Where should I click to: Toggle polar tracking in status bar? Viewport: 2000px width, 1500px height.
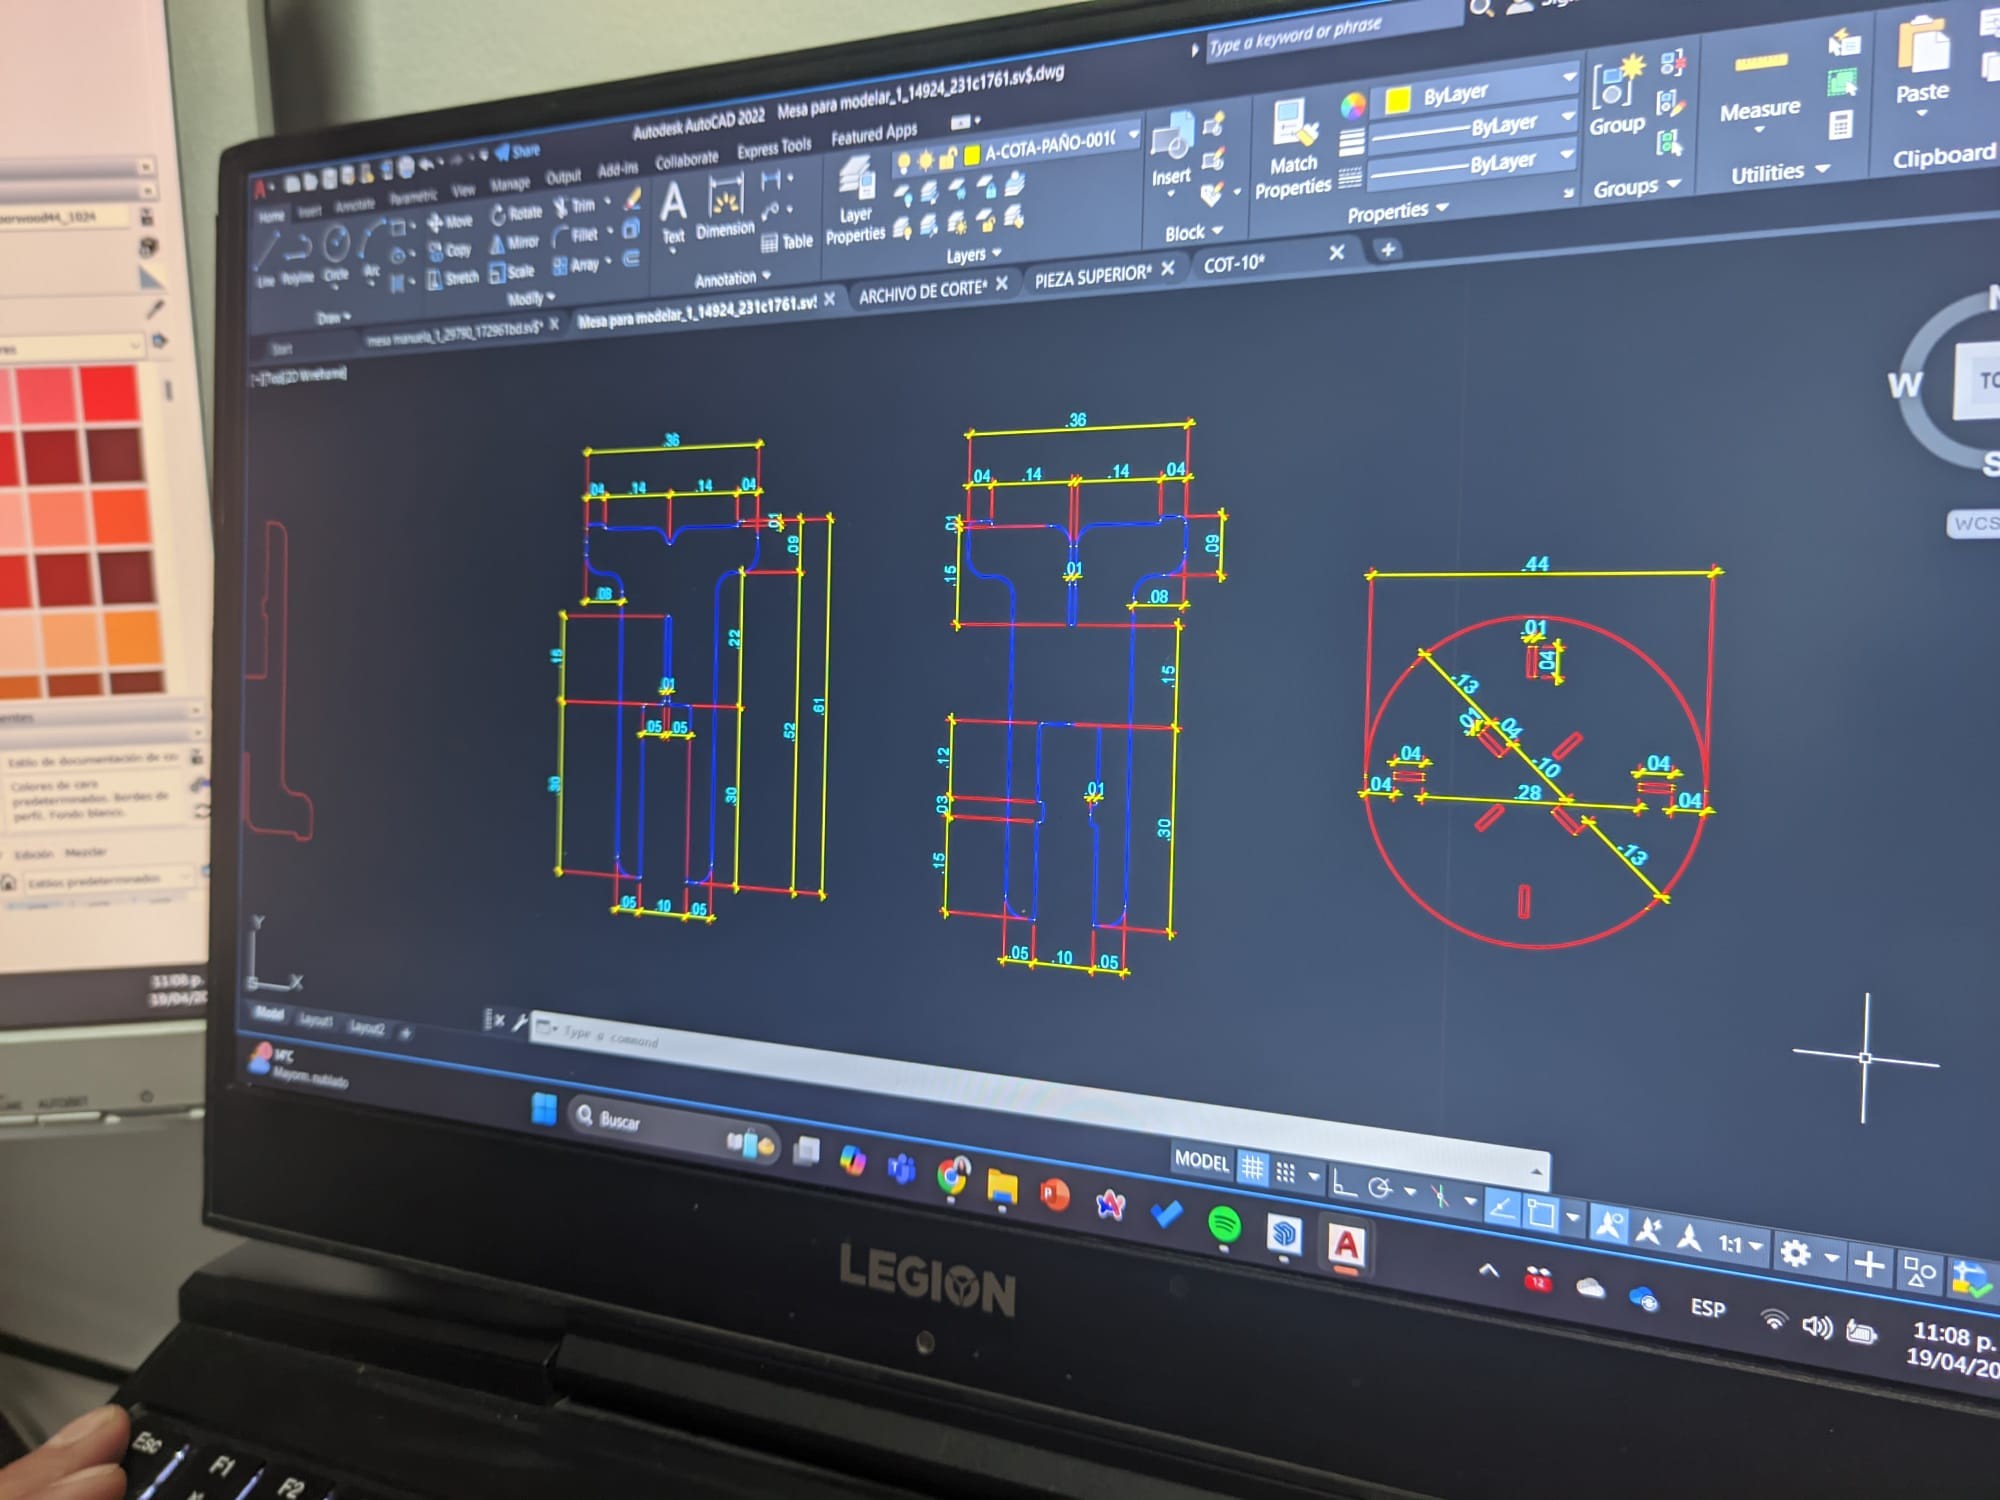[x=1380, y=1187]
